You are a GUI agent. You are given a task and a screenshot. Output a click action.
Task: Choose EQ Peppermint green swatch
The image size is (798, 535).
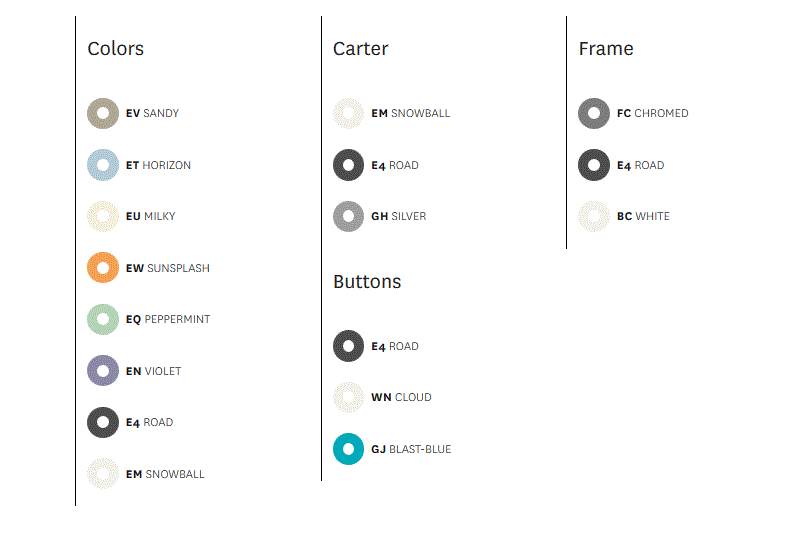103,319
